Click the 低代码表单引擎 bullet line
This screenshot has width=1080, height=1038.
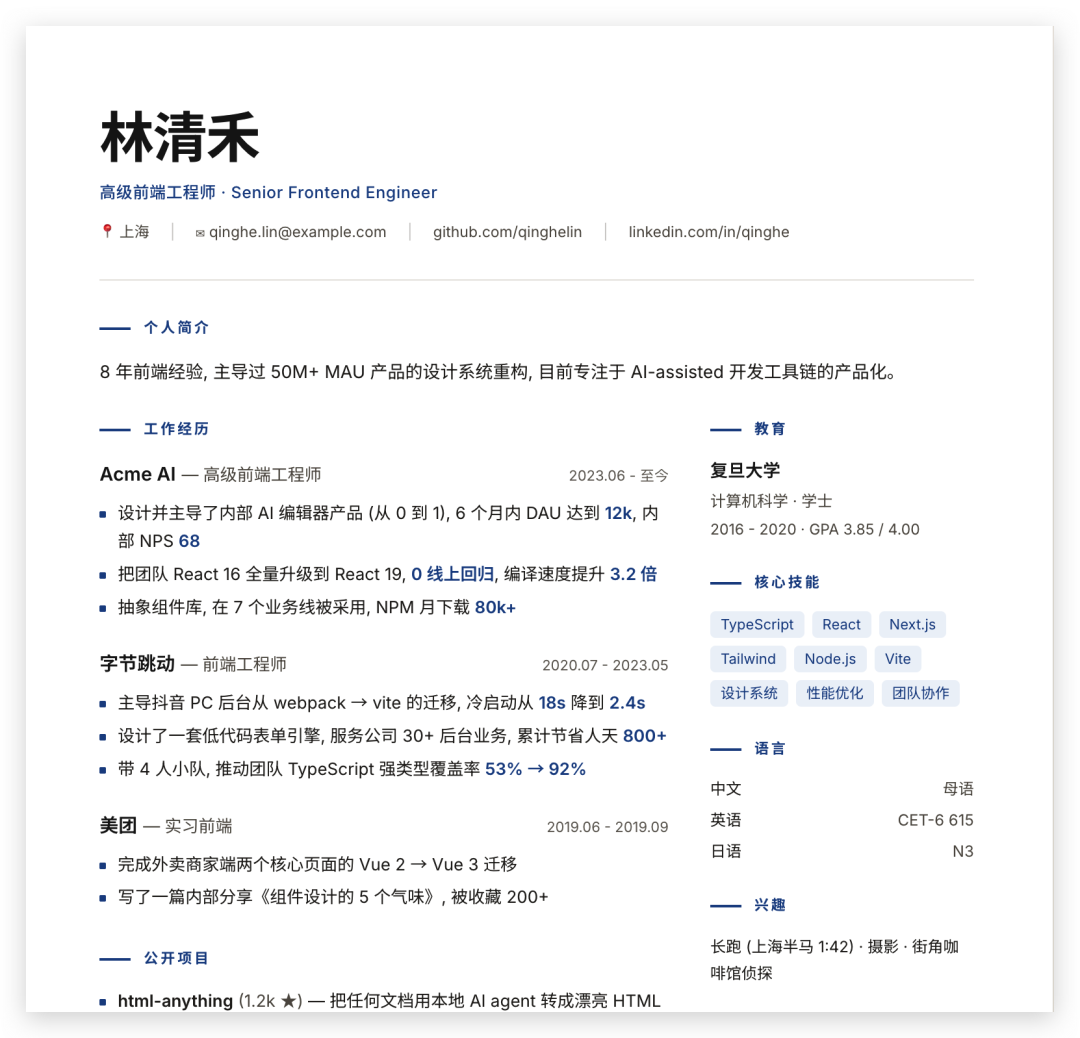[392, 736]
